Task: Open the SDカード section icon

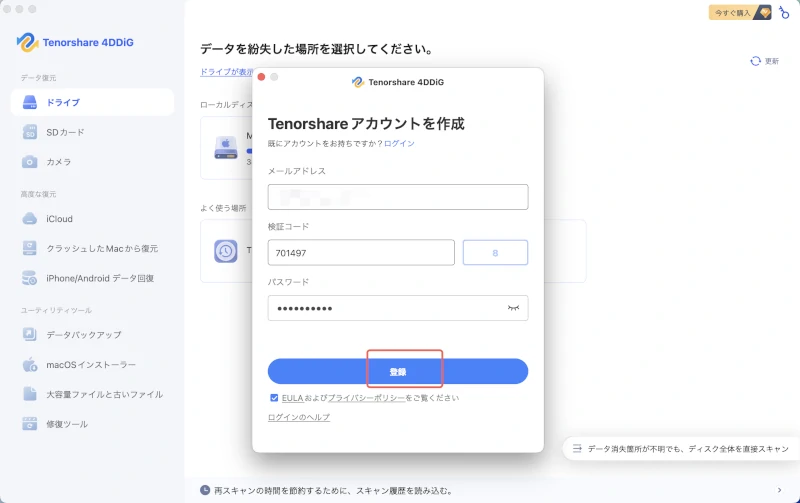Action: pyautogui.click(x=30, y=132)
